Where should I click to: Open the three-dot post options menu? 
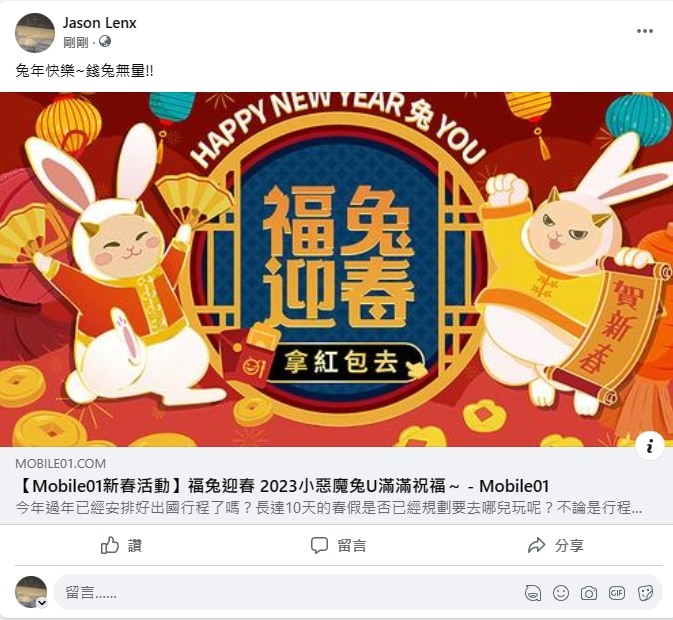[645, 31]
